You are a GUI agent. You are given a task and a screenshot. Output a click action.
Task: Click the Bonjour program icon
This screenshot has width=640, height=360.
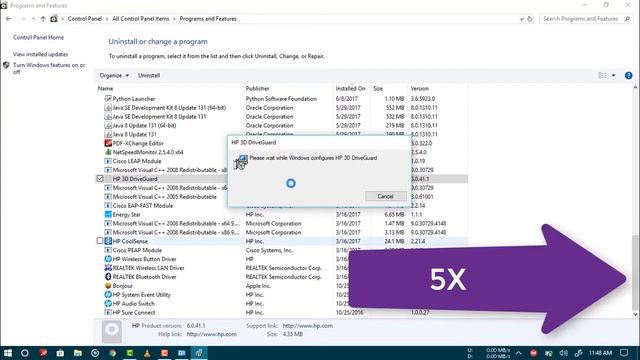[x=108, y=286]
